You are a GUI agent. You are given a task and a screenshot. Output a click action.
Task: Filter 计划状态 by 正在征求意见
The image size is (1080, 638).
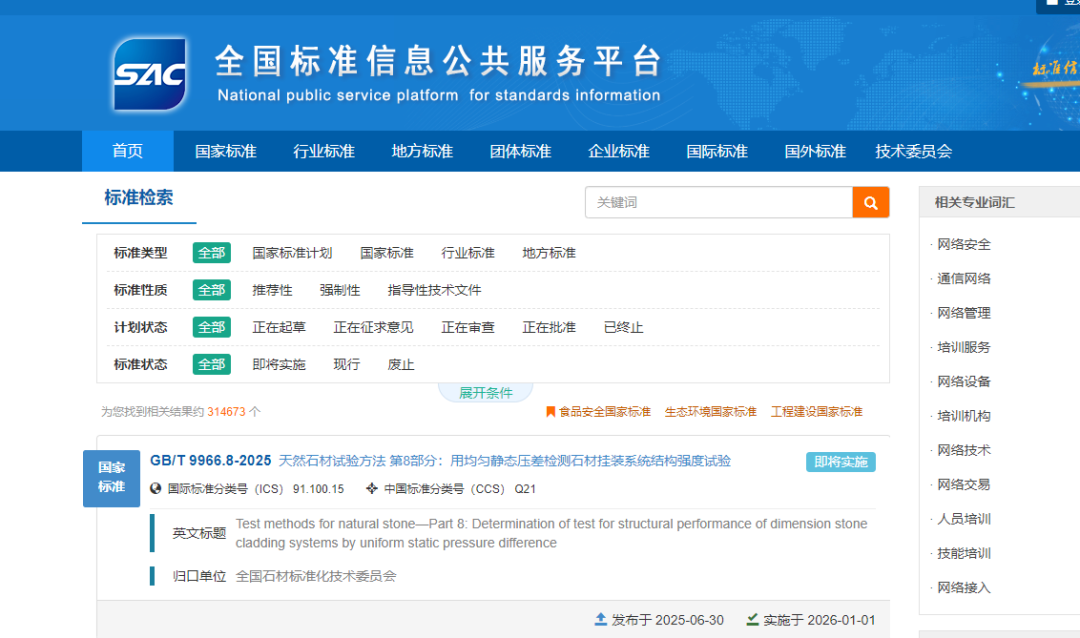373,327
